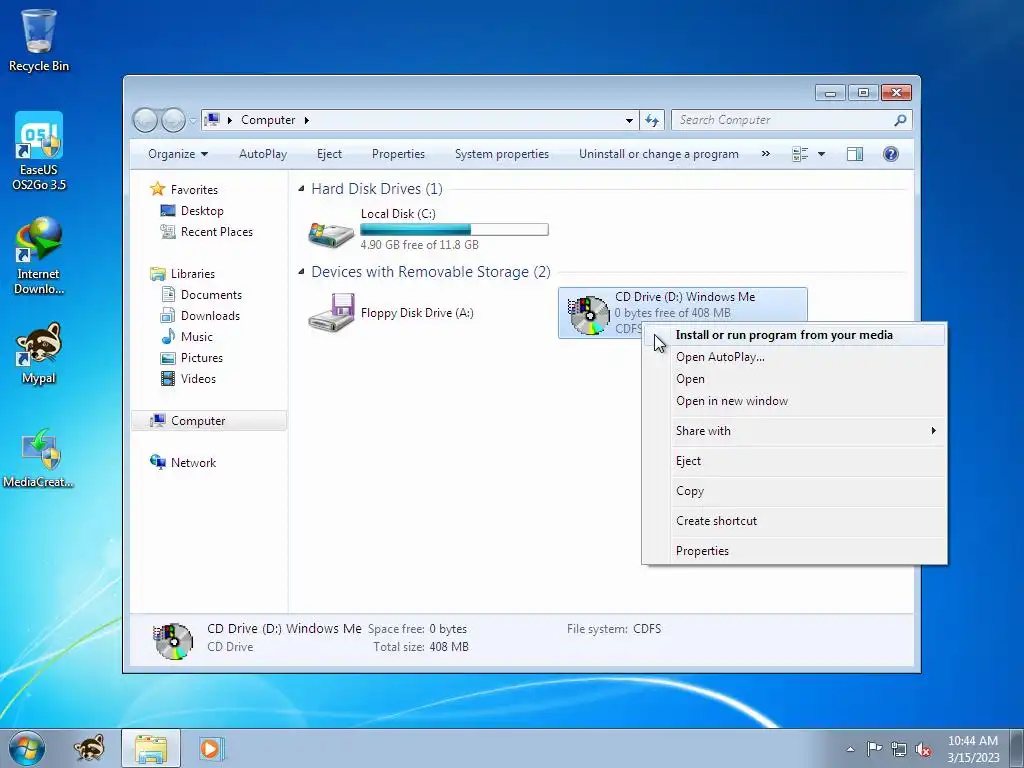Launch the Mypal desktop shortcut
Viewport: 1024px width, 768px height.
pyautogui.click(x=39, y=353)
